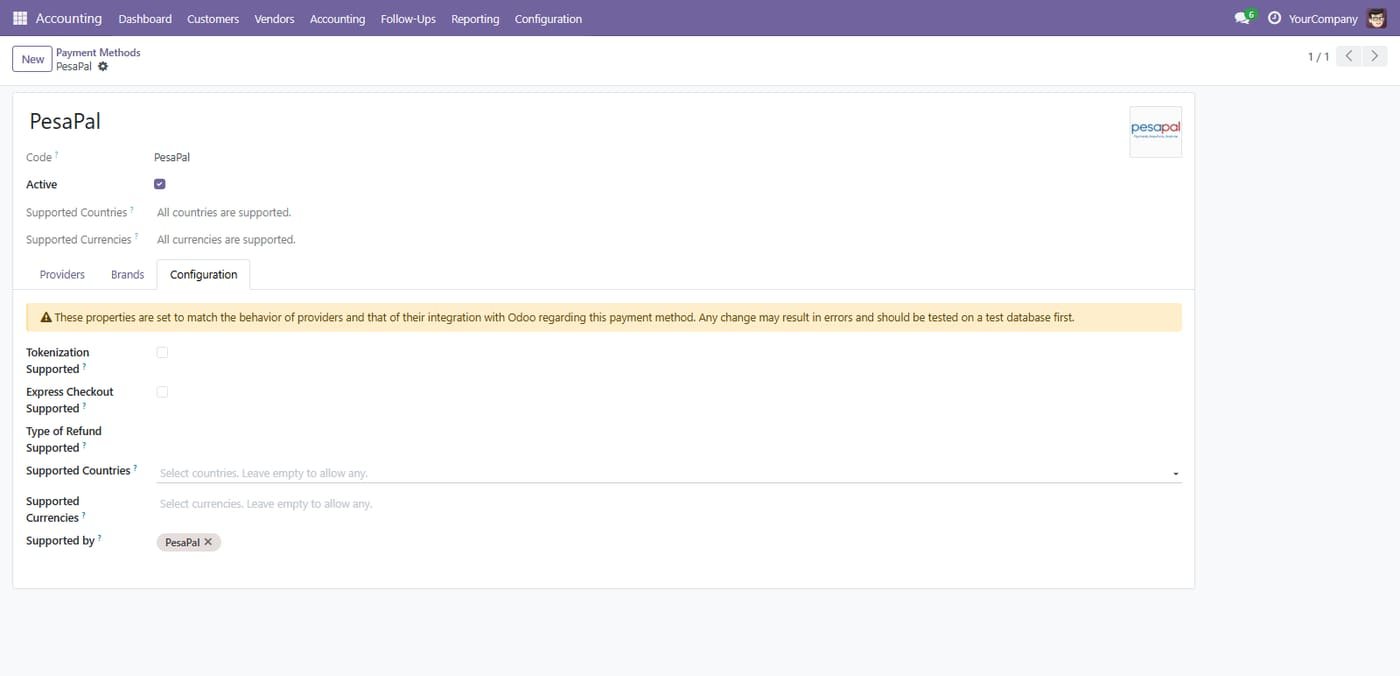Remove the PesaPal tag using its X
This screenshot has height=676, width=1400.
(208, 542)
